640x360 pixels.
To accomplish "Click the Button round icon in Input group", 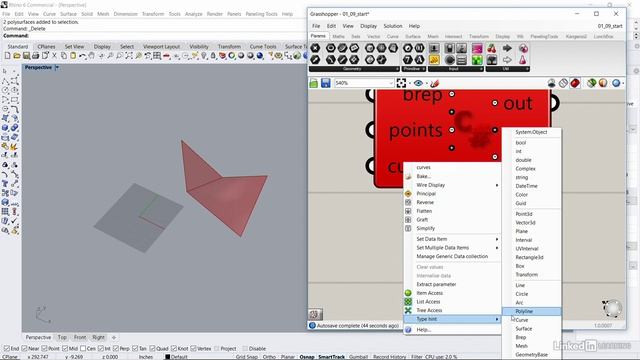I will (449, 60).
